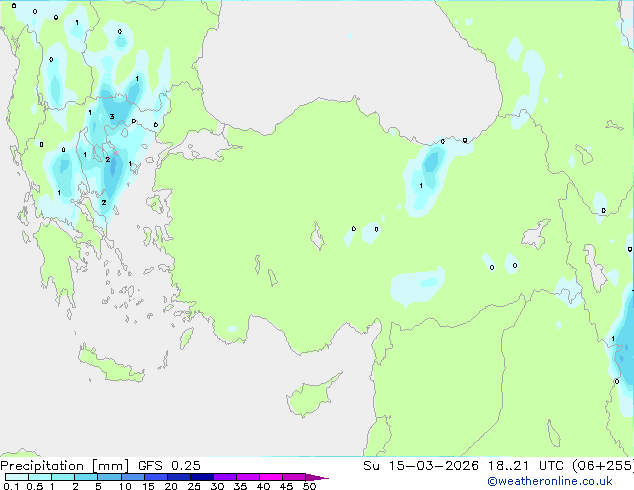Click the '(06+255)' forecast run text
The height and width of the screenshot is (490, 634).
(603, 466)
